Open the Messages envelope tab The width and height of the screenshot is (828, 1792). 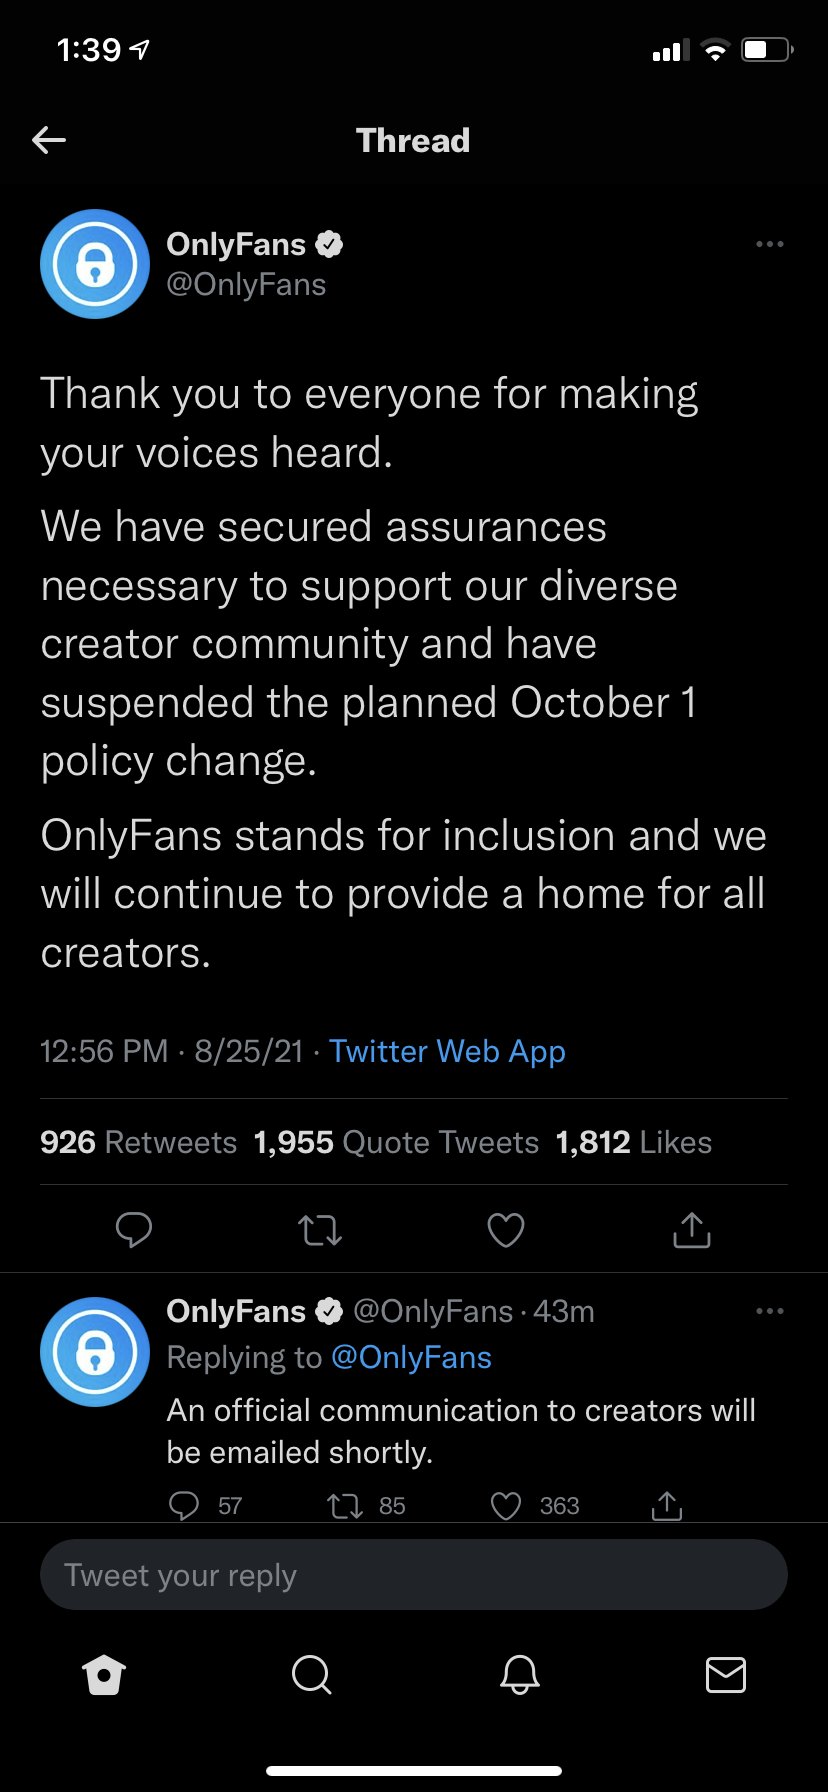coord(726,1674)
